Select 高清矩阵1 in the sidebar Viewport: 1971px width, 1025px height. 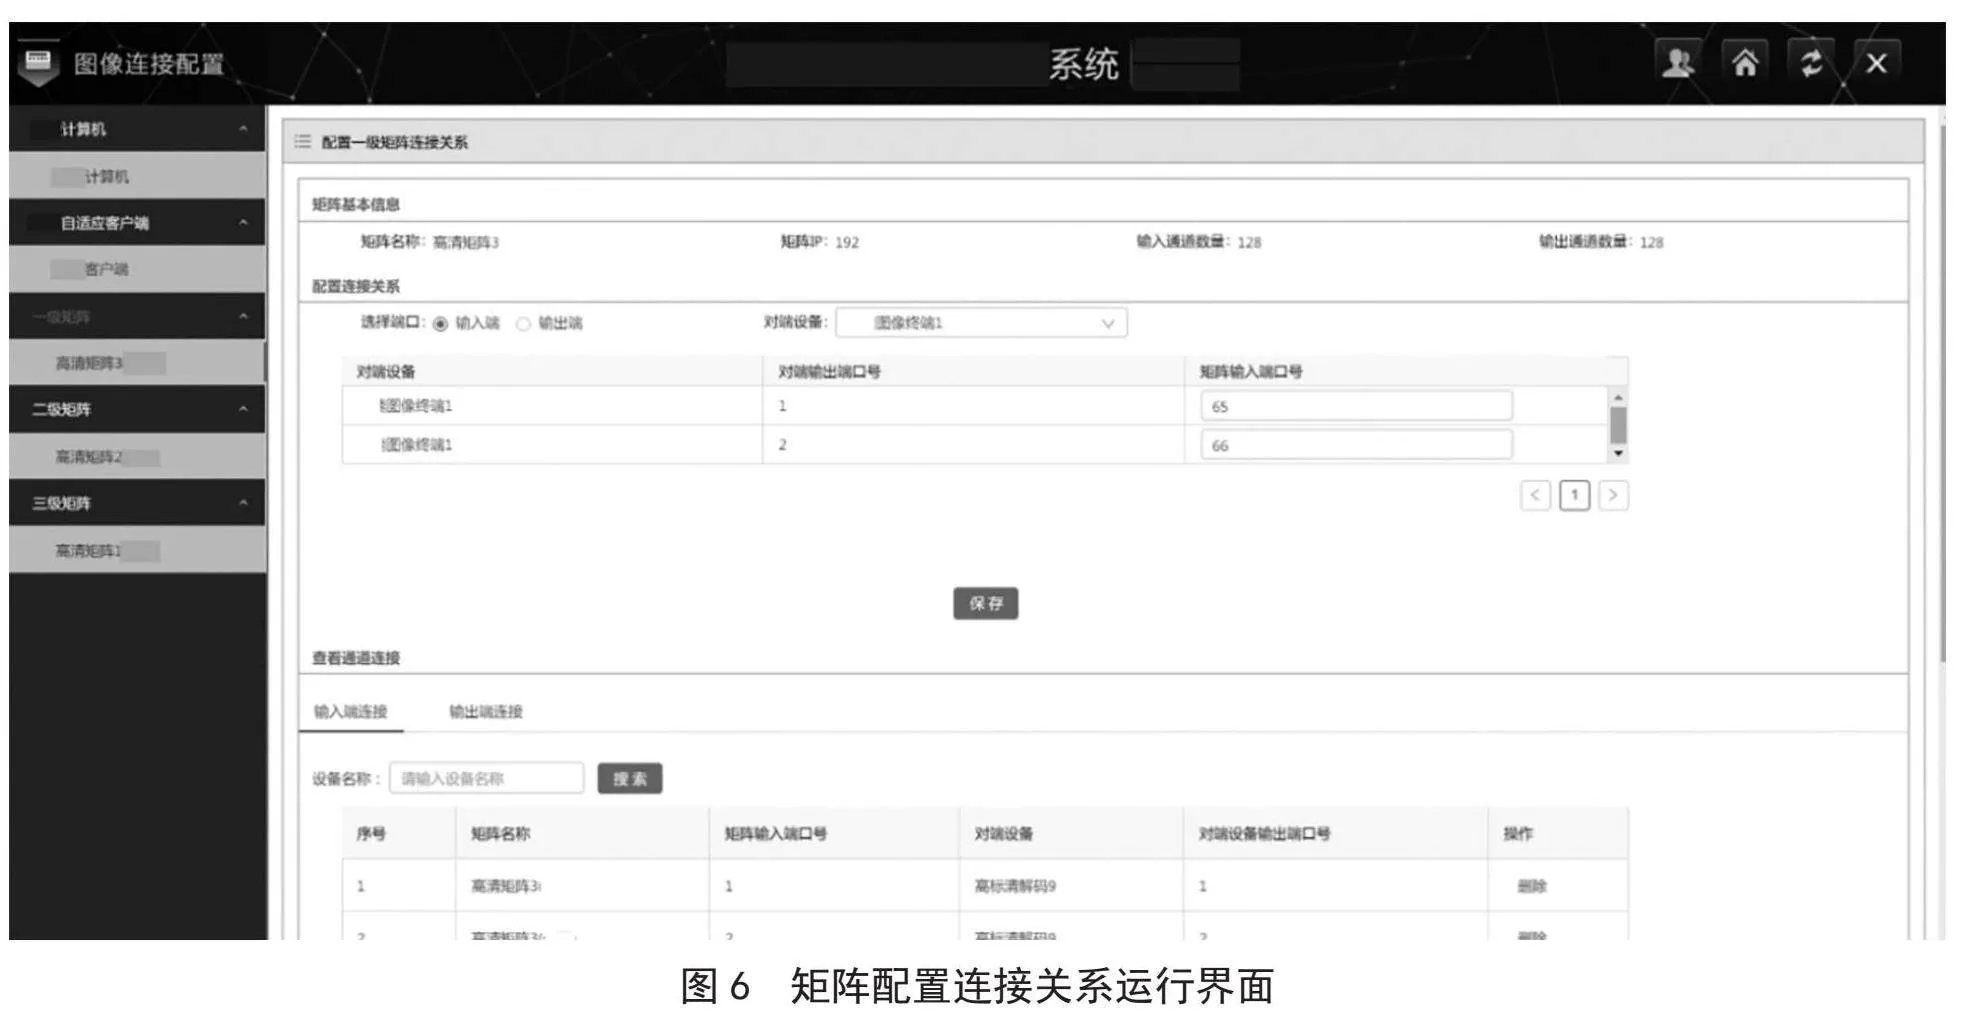click(x=138, y=551)
